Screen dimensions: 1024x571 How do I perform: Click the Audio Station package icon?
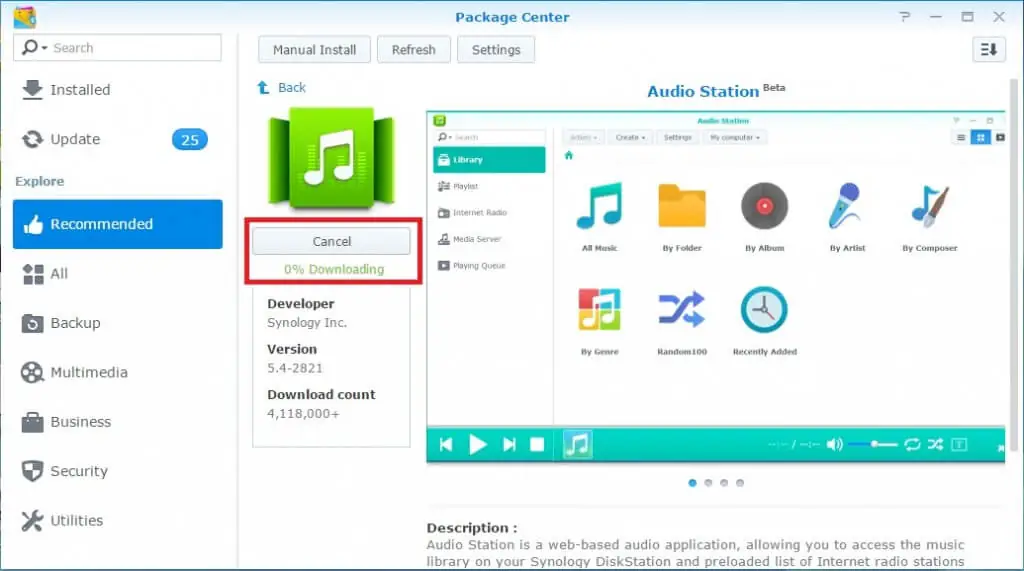coord(332,158)
